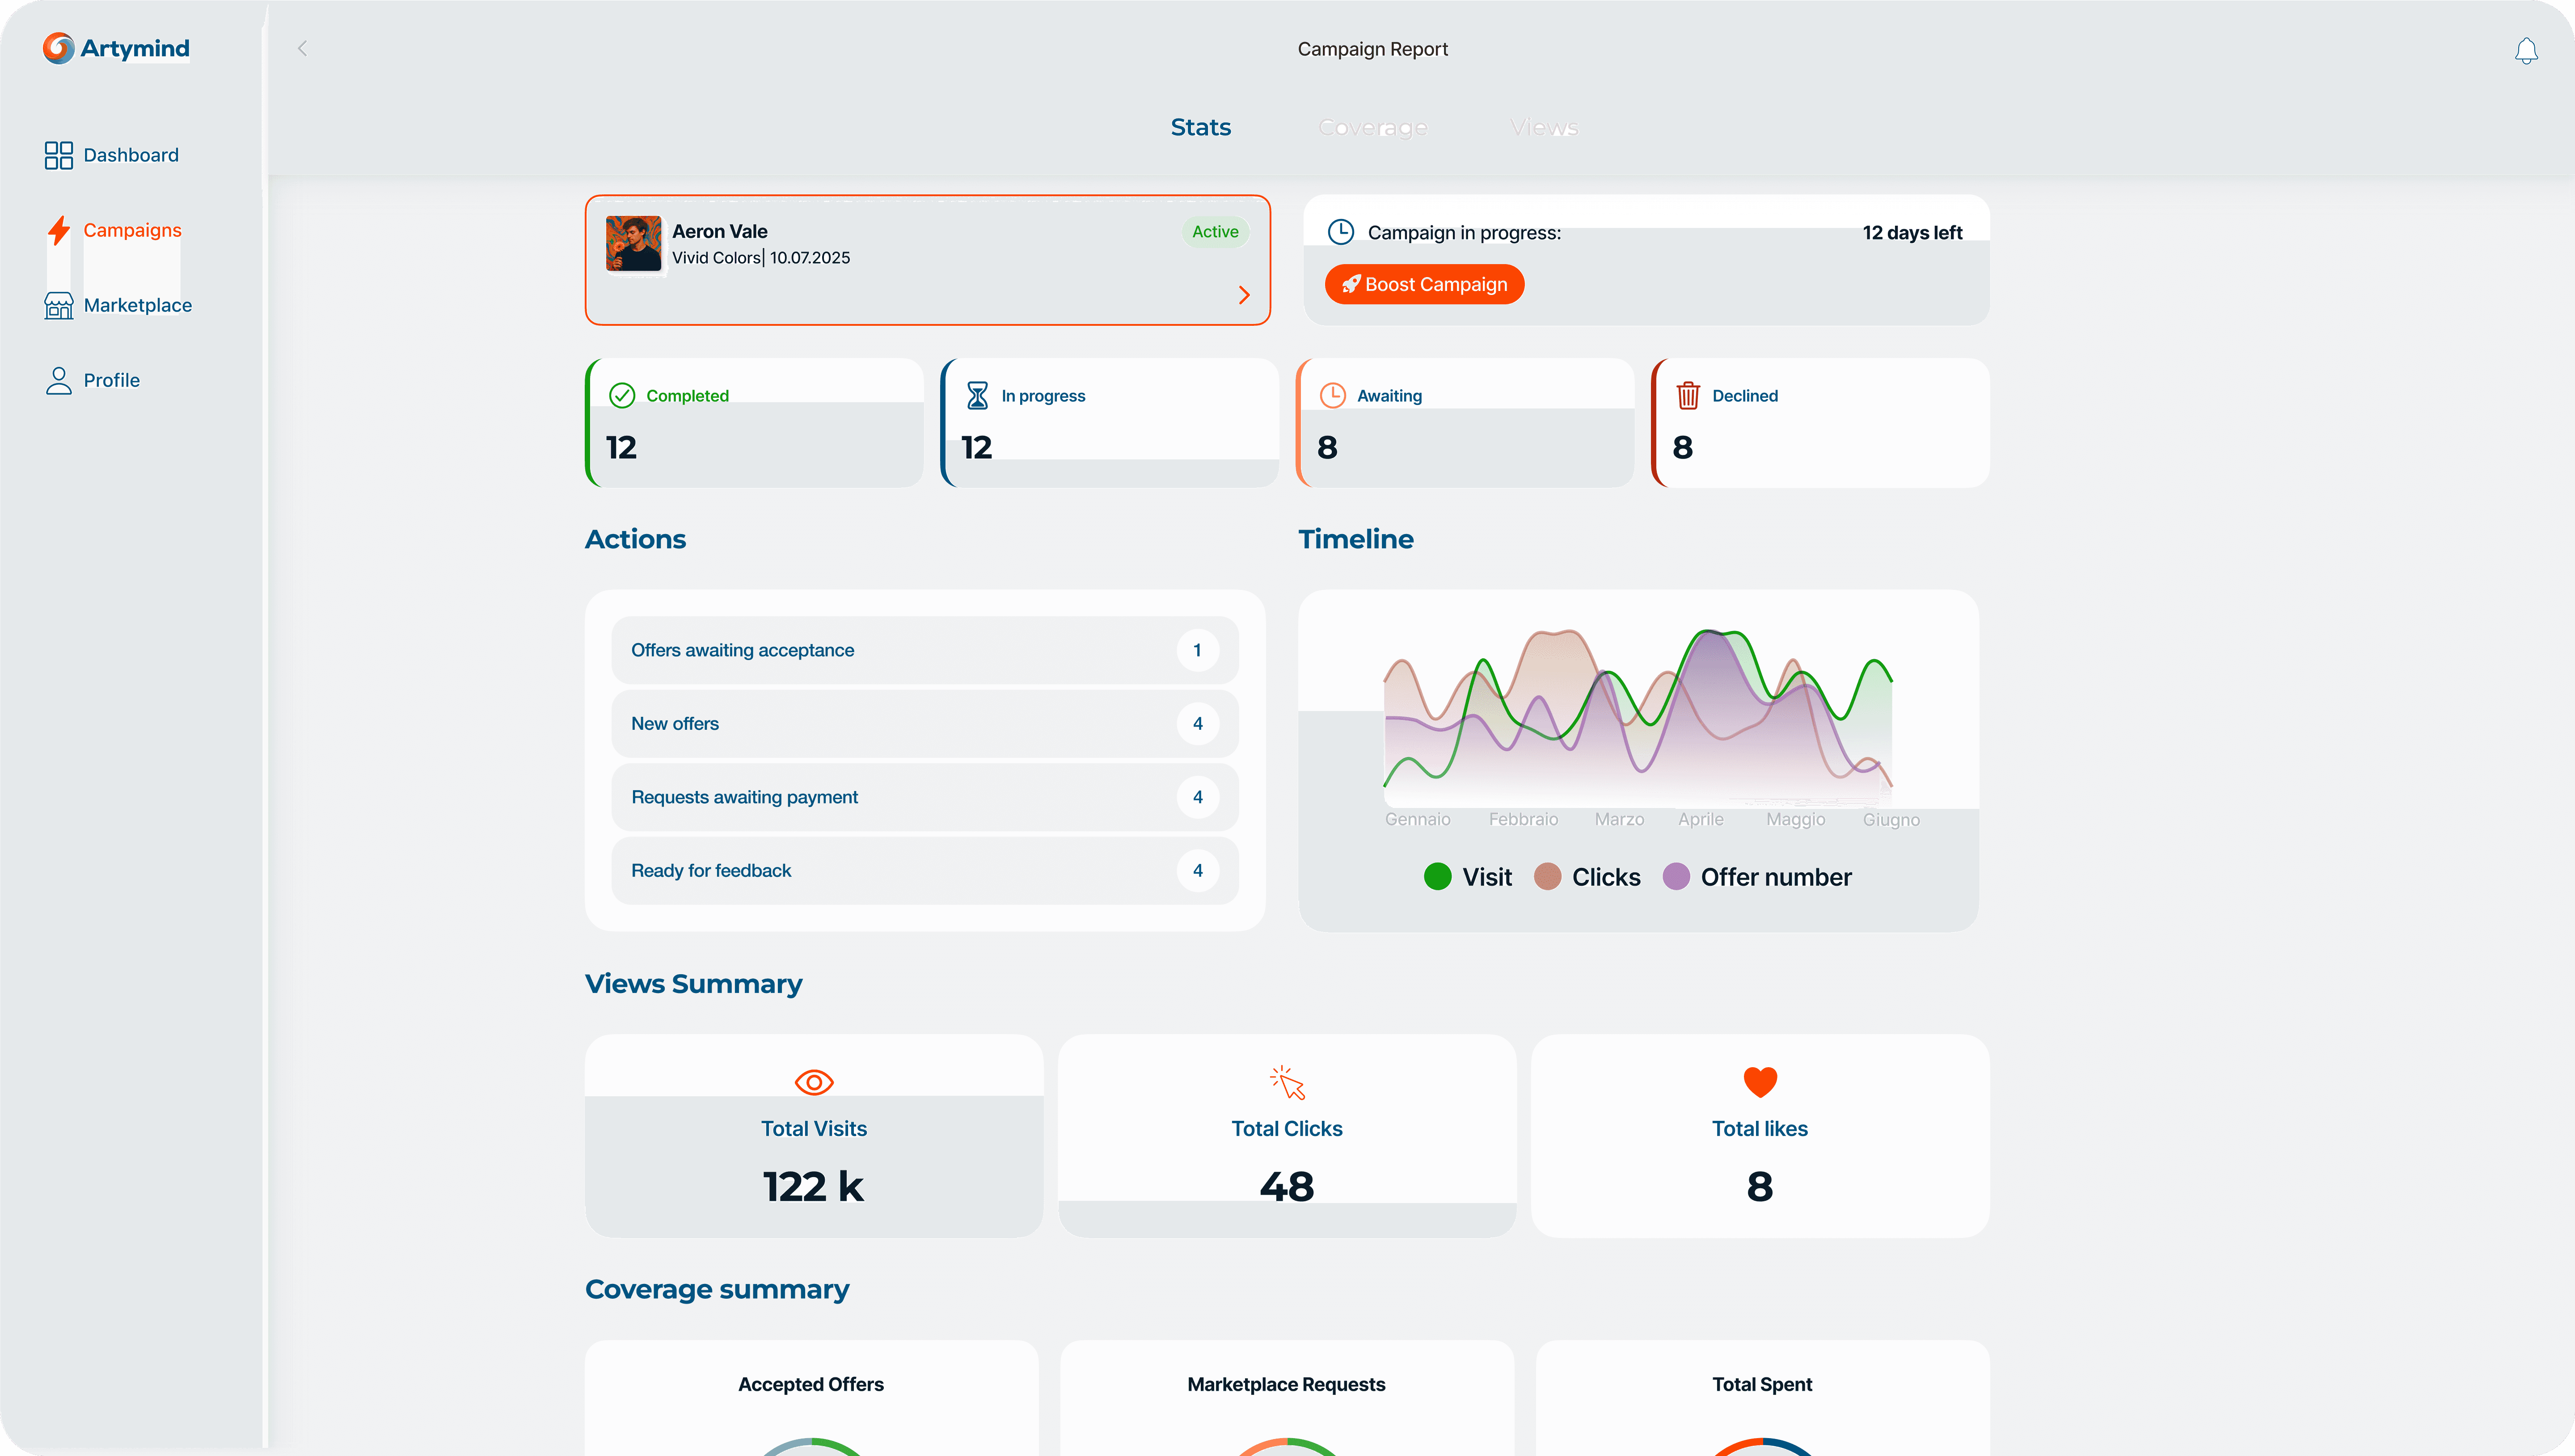This screenshot has height=1456, width=2575.
Task: Click count badge on New offers
Action: click(x=1197, y=724)
